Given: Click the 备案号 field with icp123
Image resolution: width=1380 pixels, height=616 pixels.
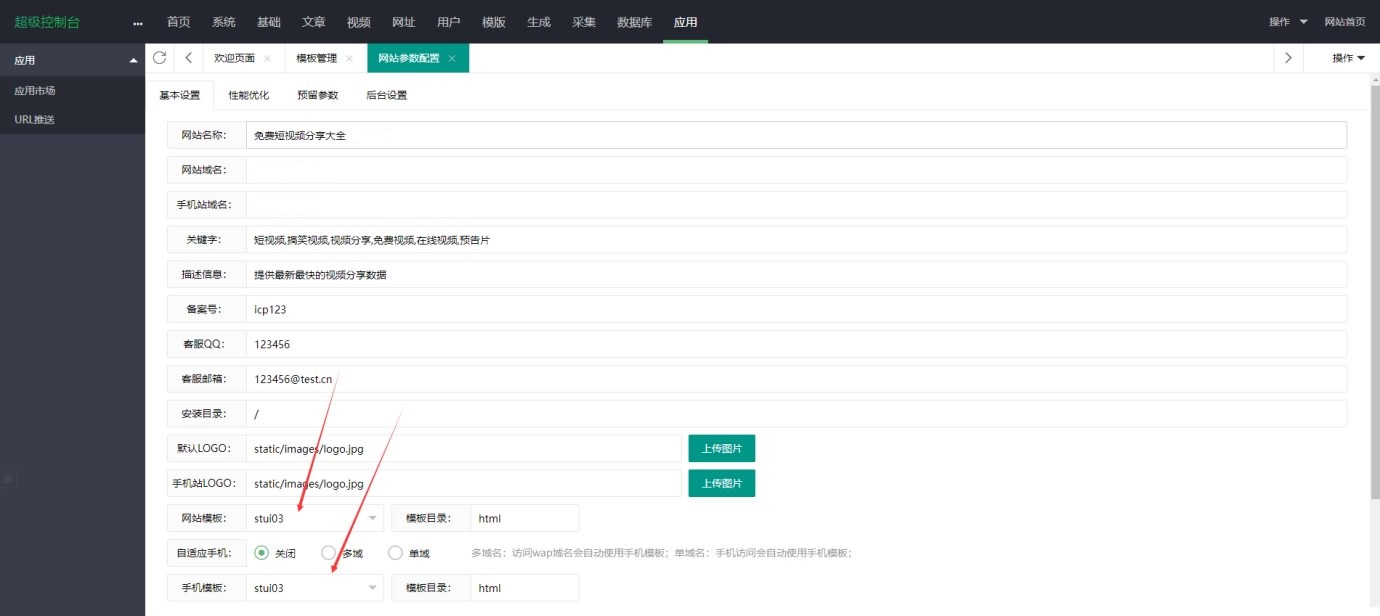Looking at the screenshot, I should [x=796, y=309].
